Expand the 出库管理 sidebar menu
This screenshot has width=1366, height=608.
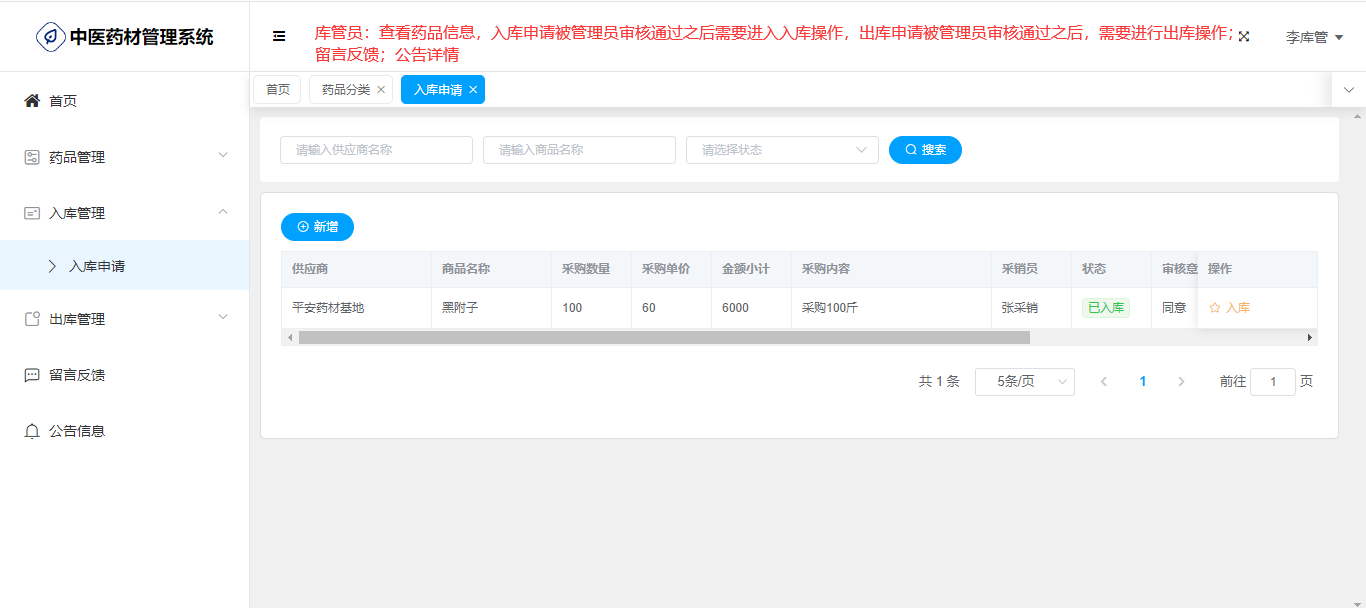click(x=124, y=319)
